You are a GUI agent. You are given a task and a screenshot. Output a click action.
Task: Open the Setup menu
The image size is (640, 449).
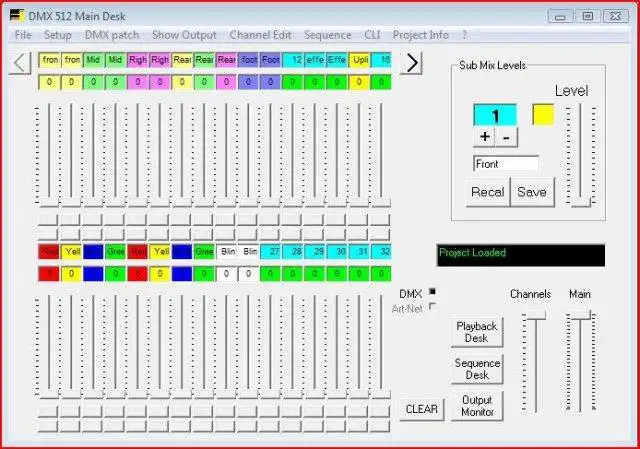tap(58, 35)
